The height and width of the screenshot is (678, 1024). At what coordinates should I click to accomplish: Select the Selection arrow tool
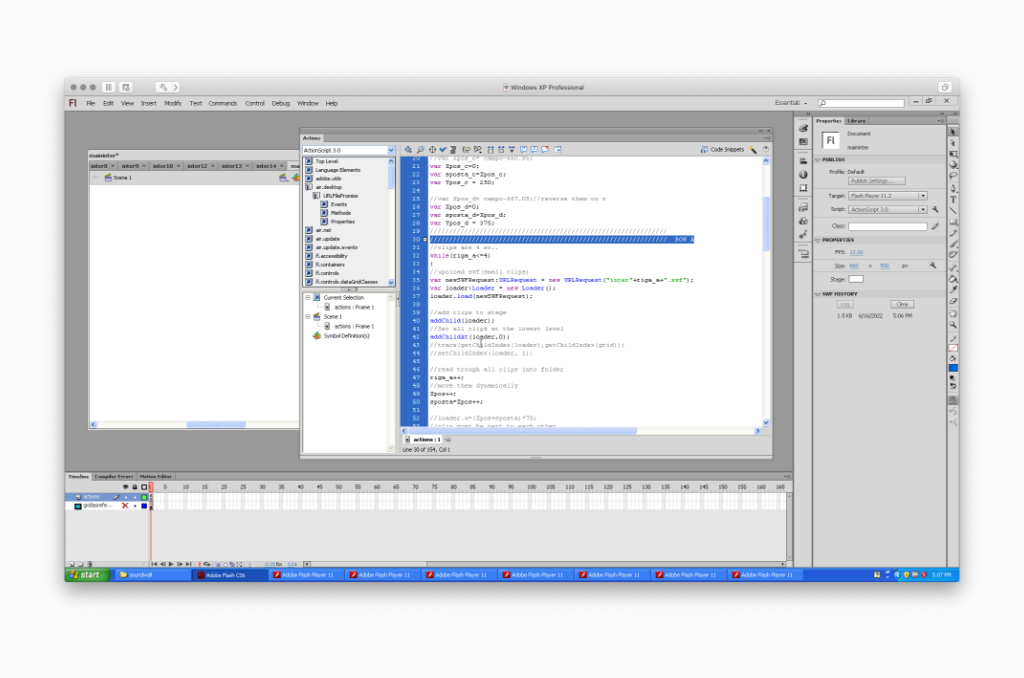click(953, 132)
